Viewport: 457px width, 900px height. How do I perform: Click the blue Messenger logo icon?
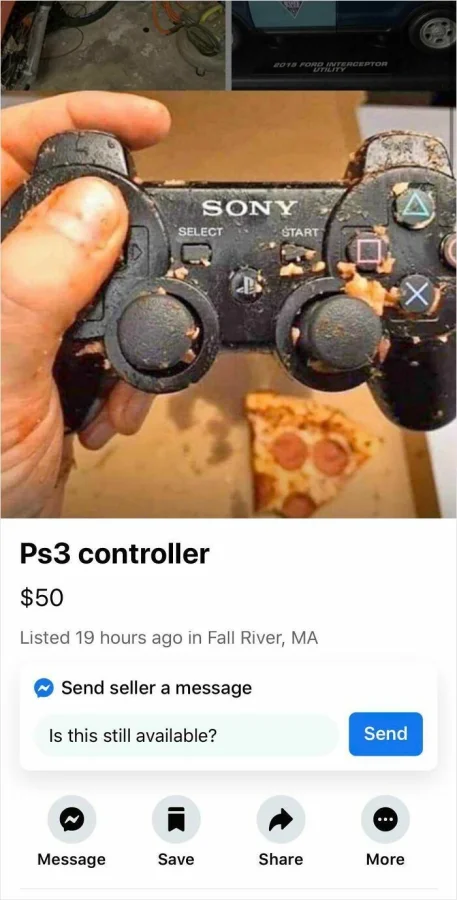pyautogui.click(x=44, y=688)
